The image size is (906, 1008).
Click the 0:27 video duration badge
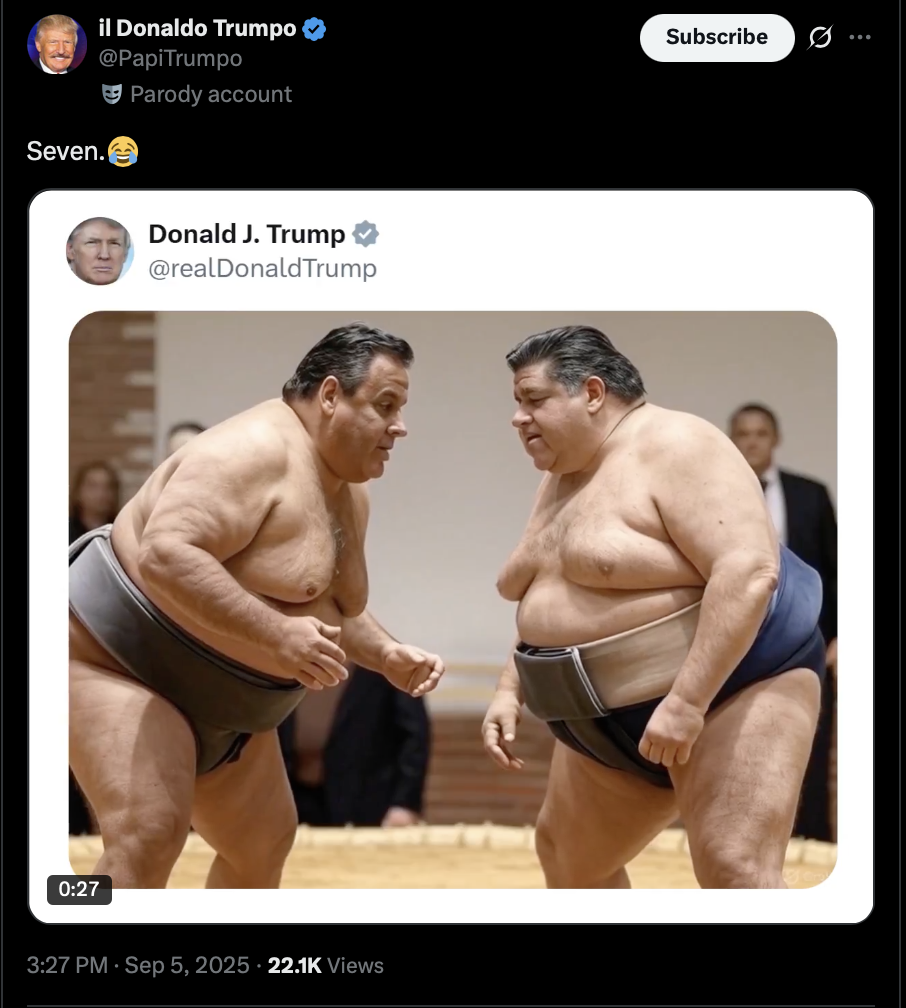tap(79, 889)
